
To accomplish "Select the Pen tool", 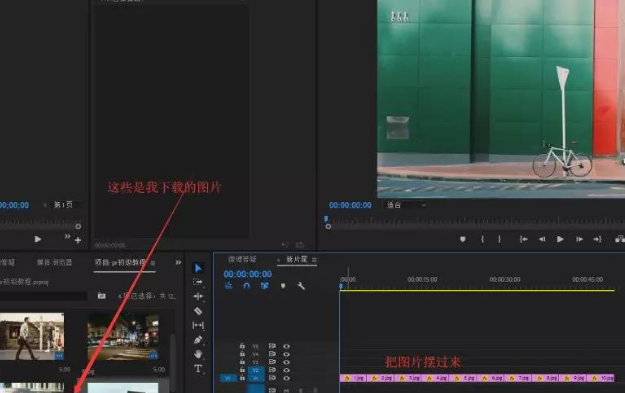I will pyautogui.click(x=198, y=340).
